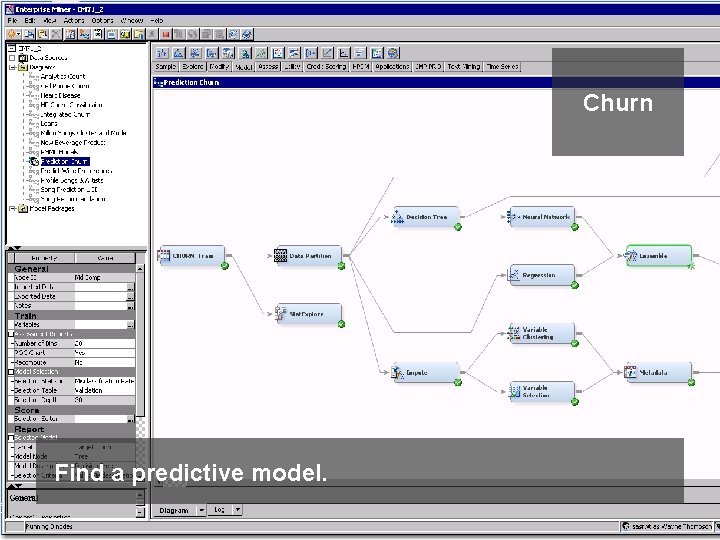720x540 pixels.
Task: Select the Neural Network node
Action: (542, 217)
